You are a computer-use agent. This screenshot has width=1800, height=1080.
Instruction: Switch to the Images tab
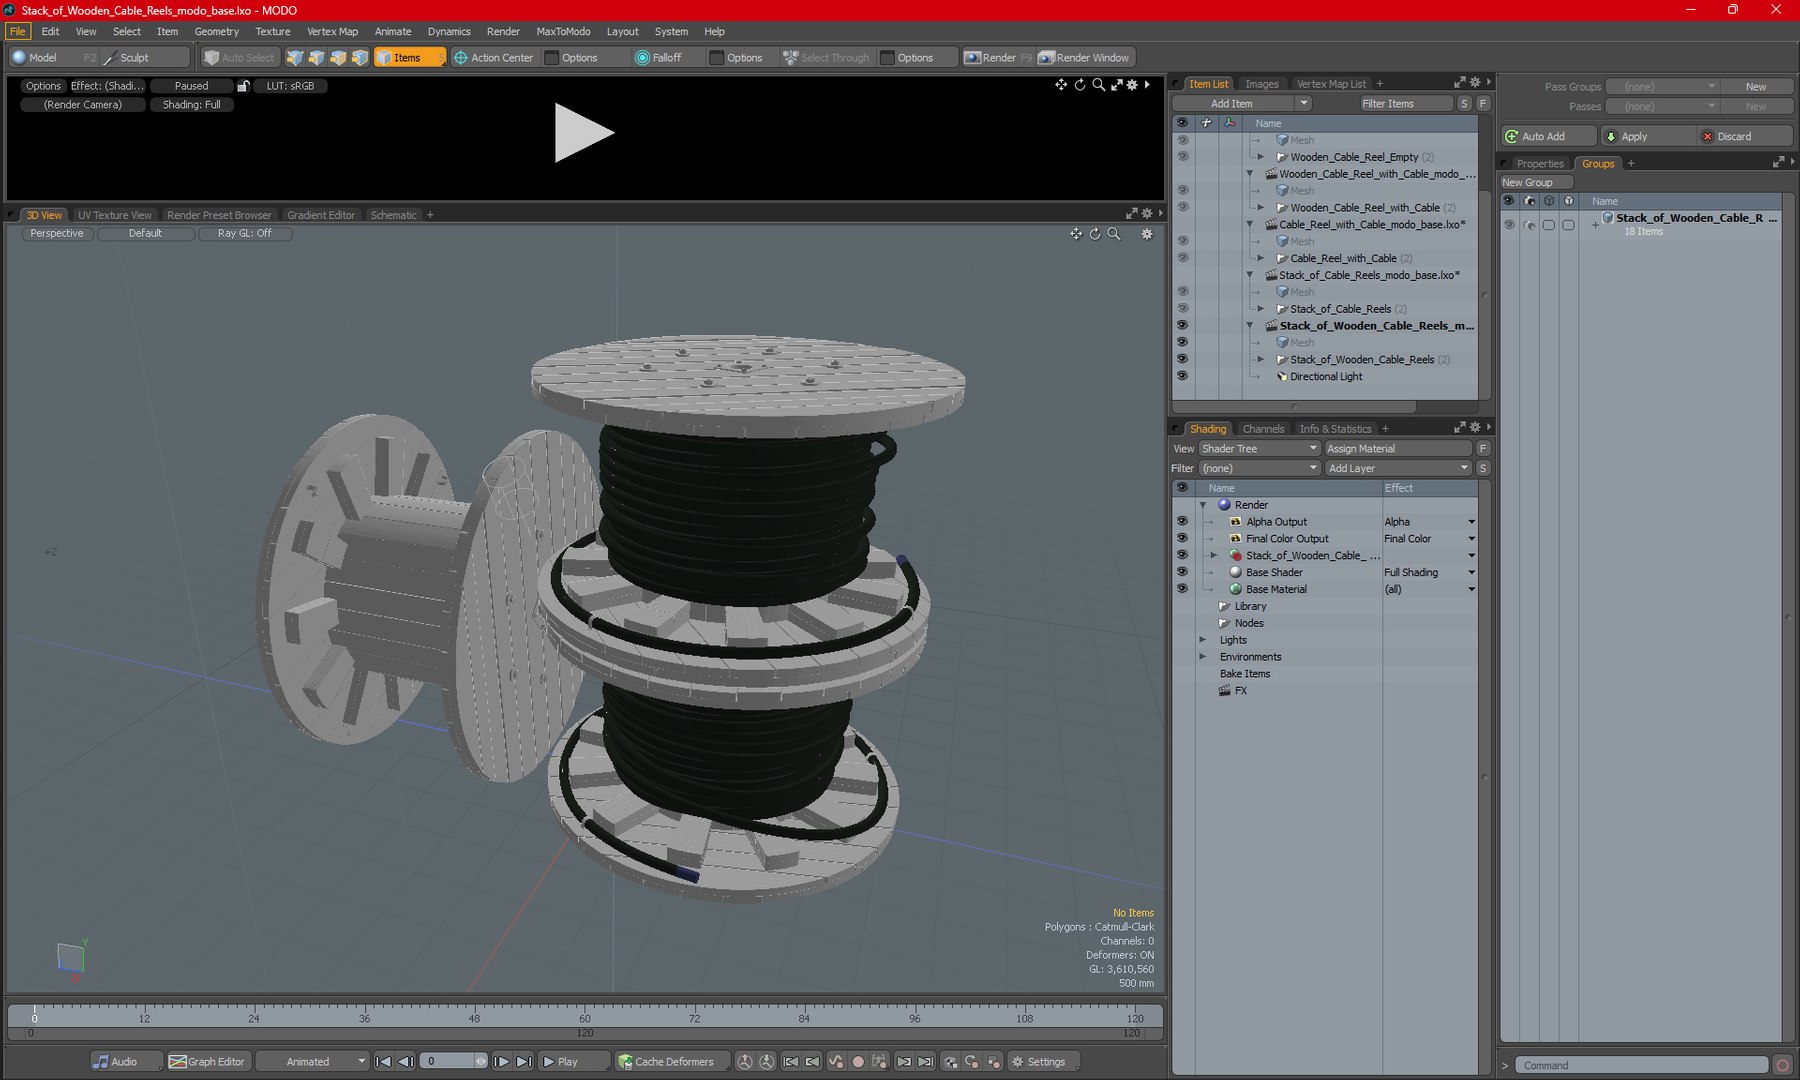pyautogui.click(x=1261, y=84)
